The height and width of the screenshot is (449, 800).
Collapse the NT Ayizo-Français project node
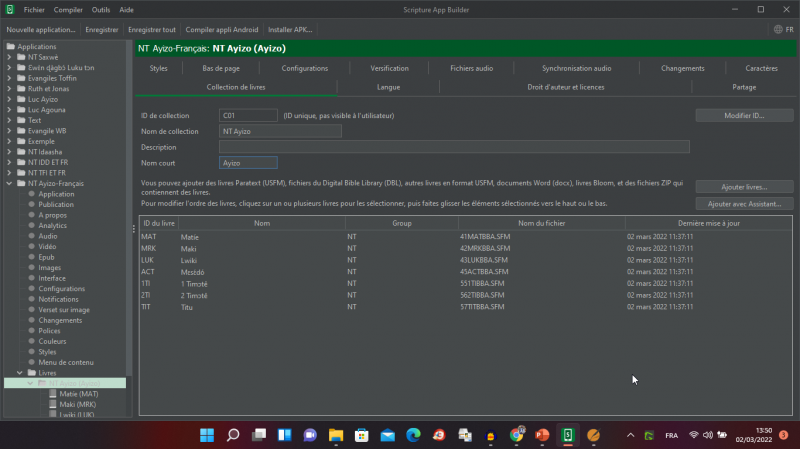point(9,184)
